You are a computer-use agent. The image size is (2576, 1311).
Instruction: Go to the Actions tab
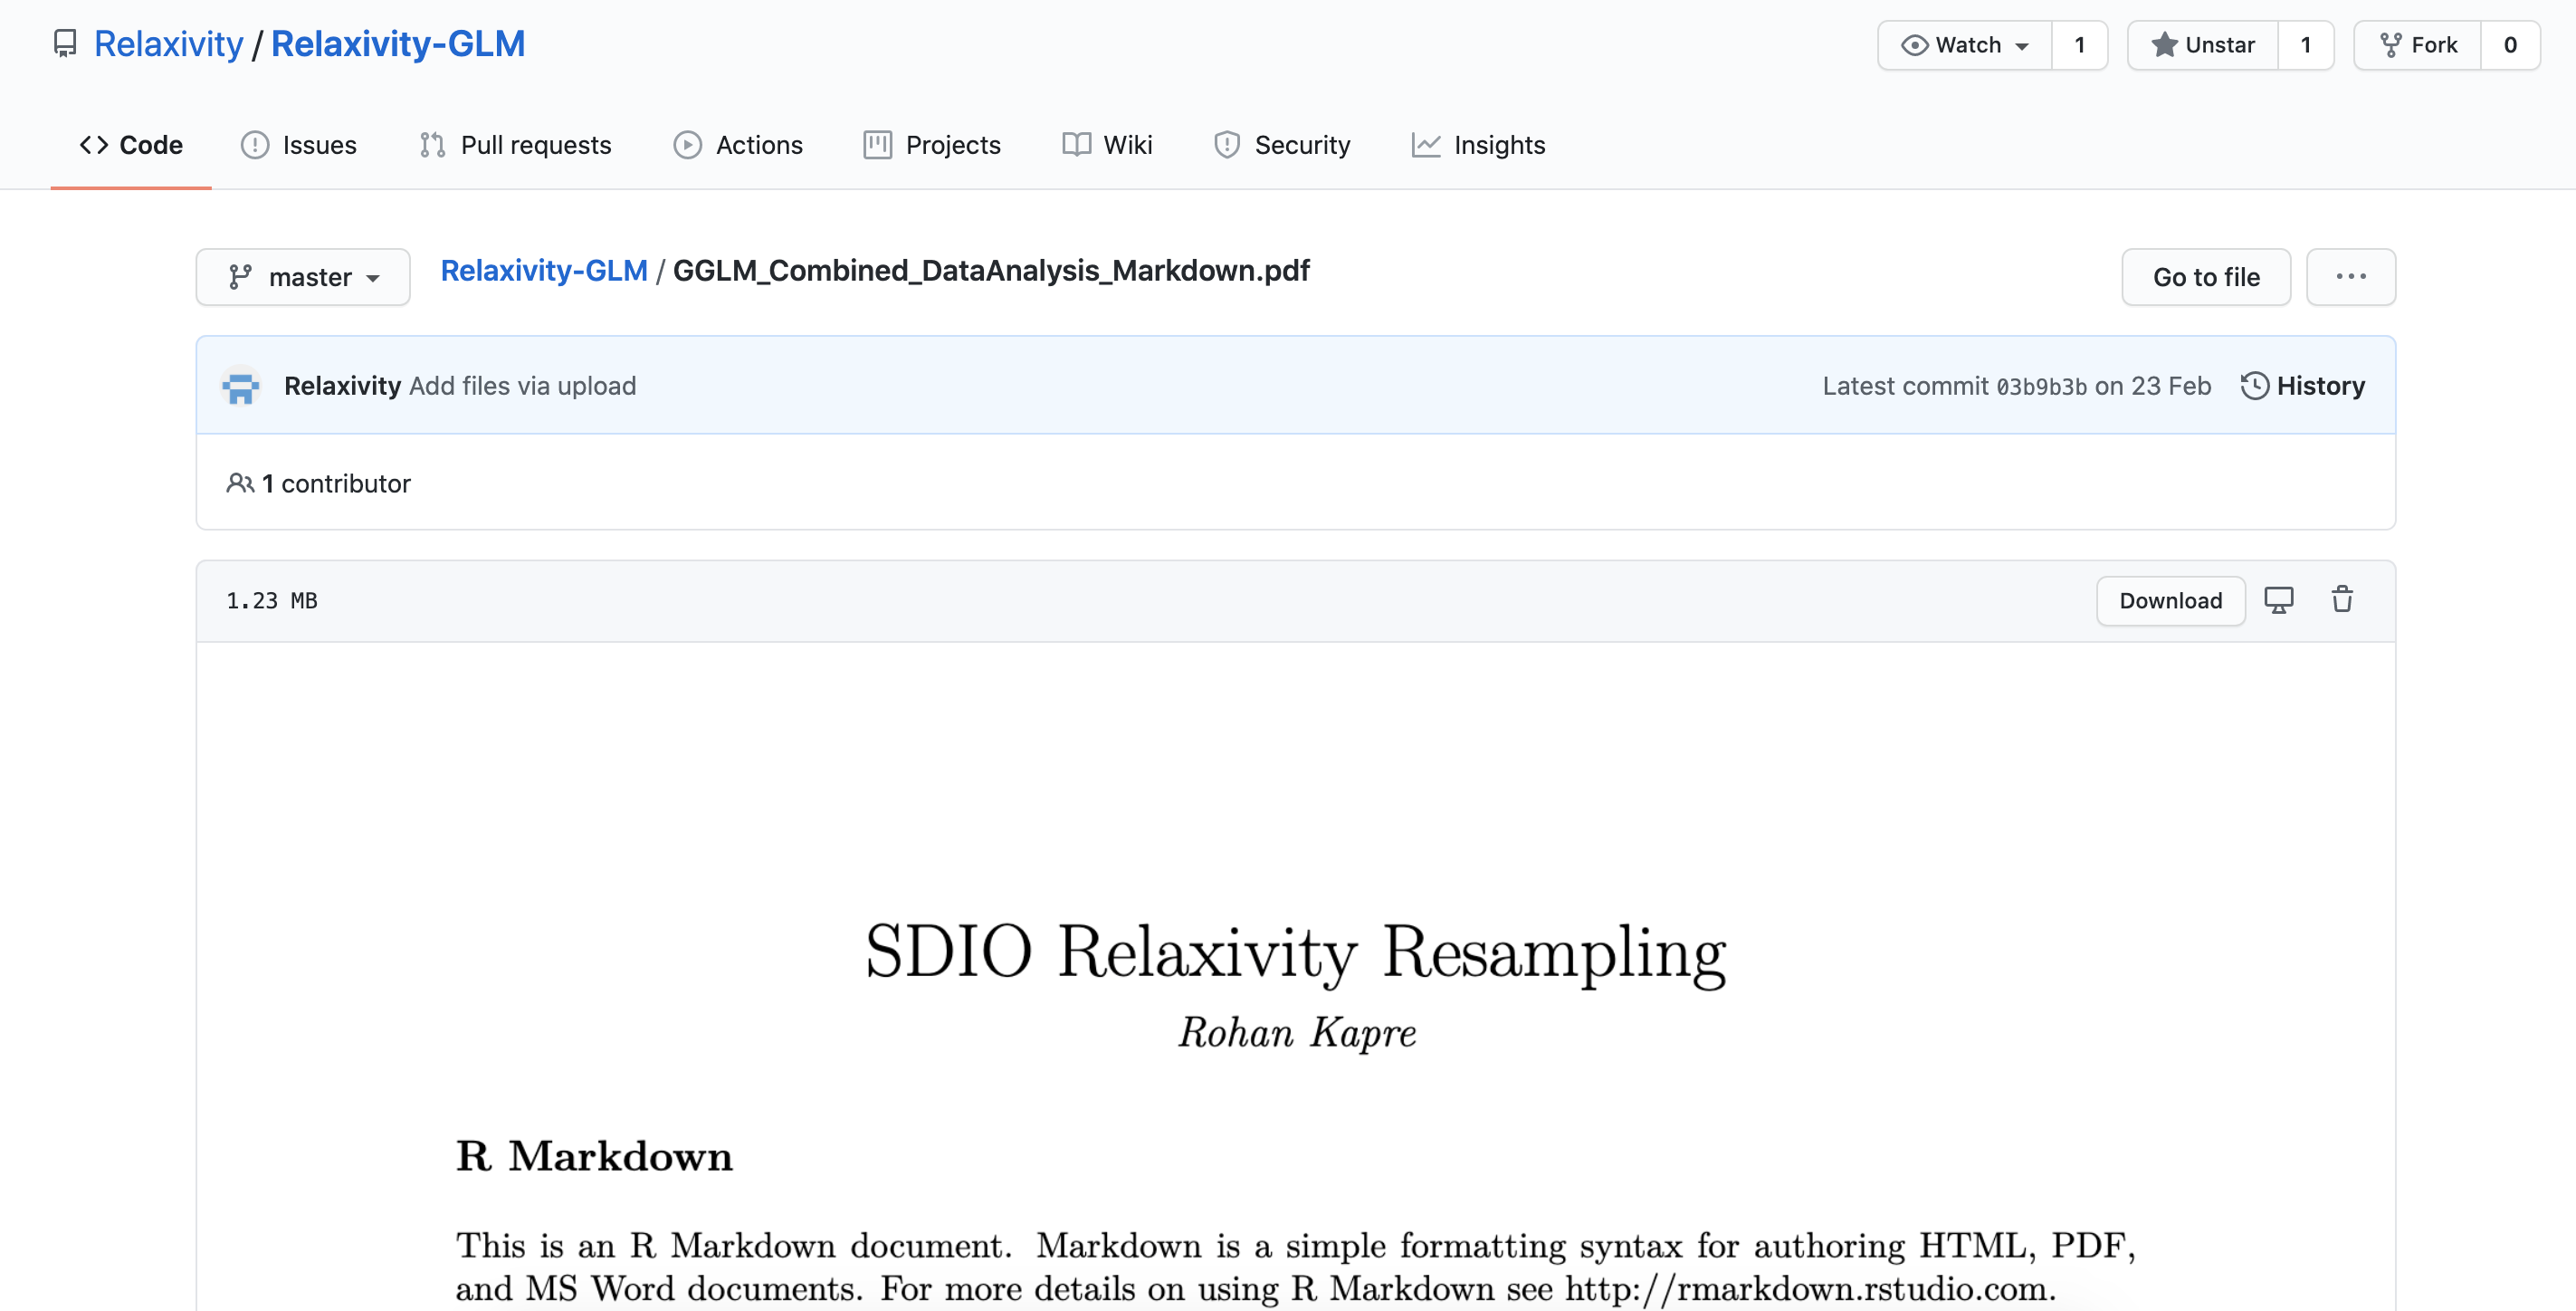[x=738, y=145]
